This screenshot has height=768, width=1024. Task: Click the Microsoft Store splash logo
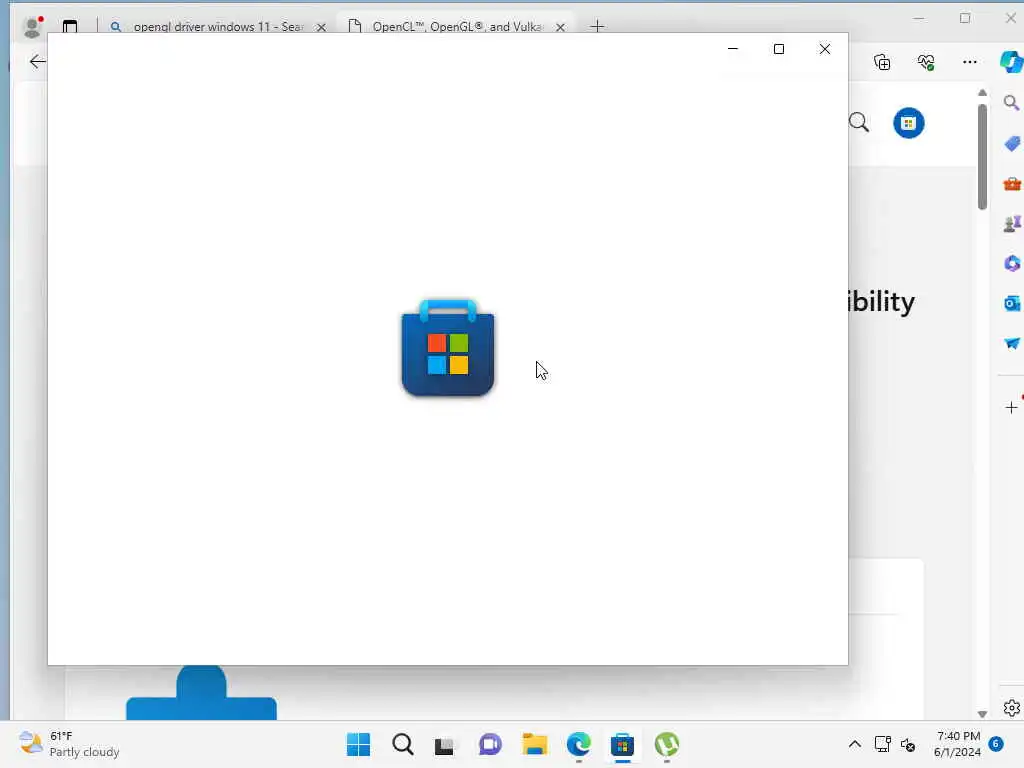pos(448,348)
